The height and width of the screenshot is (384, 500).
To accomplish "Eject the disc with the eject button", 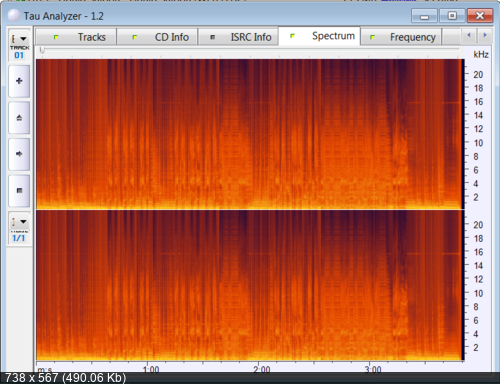I will pyautogui.click(x=19, y=118).
